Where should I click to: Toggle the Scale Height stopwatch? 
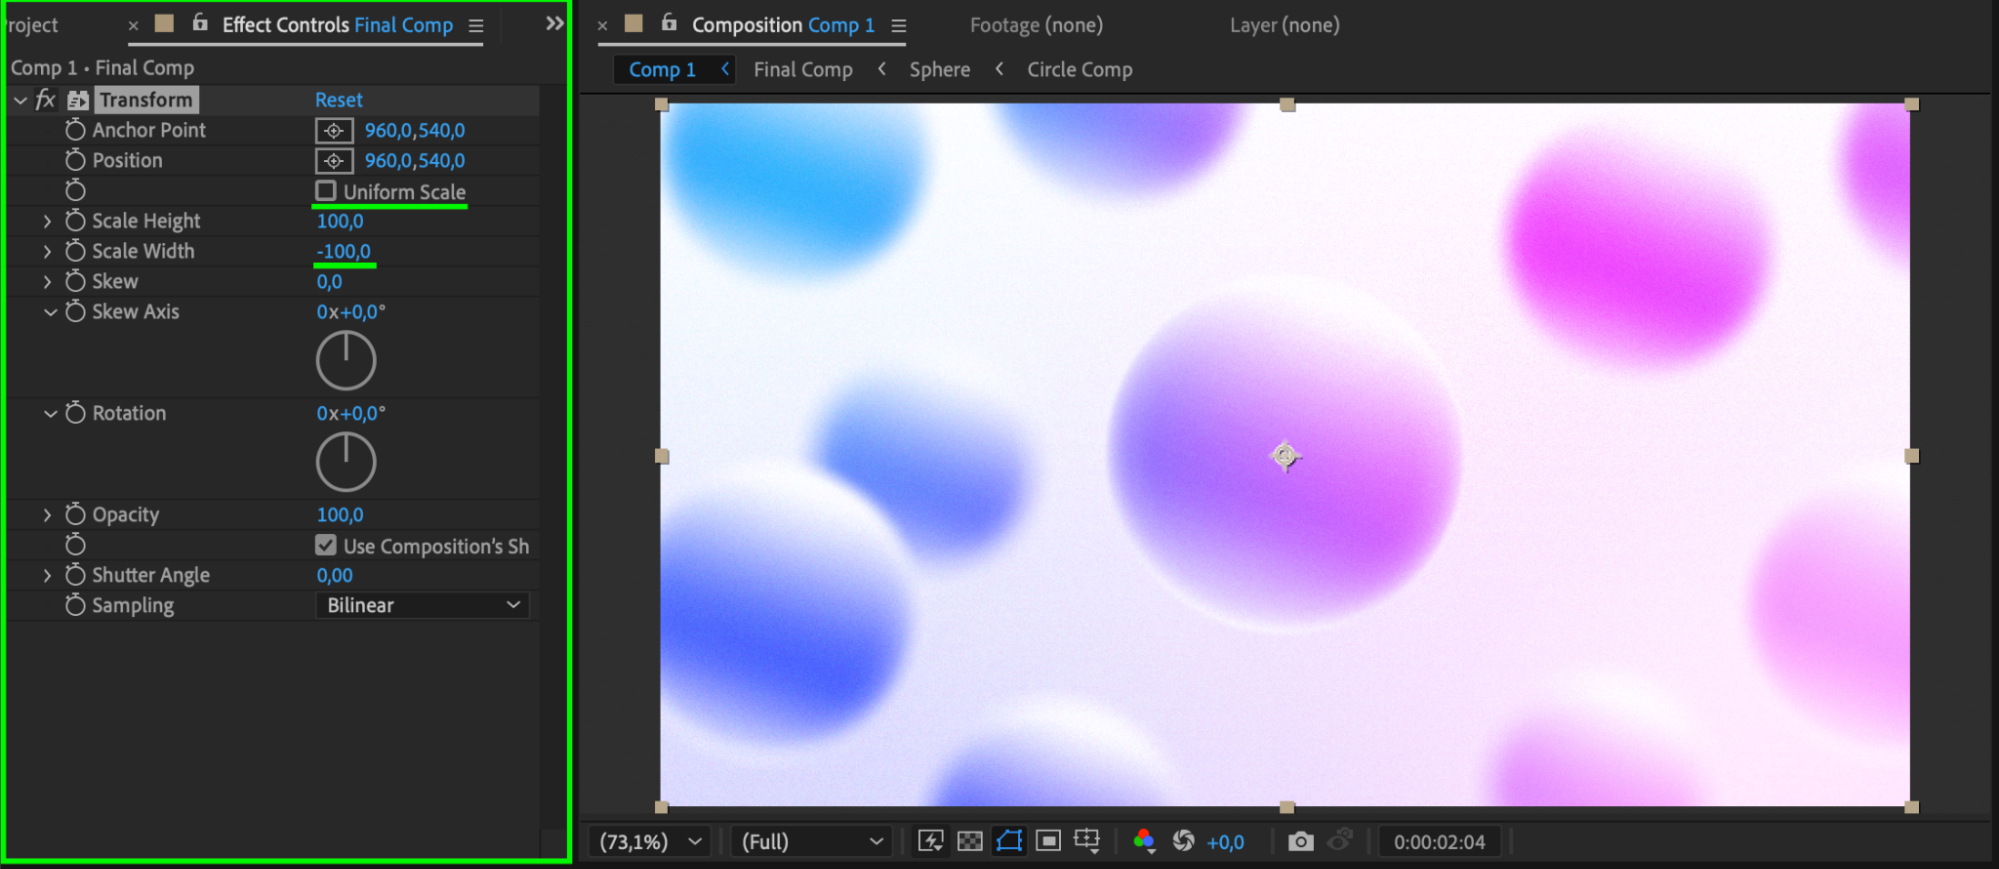(x=75, y=221)
